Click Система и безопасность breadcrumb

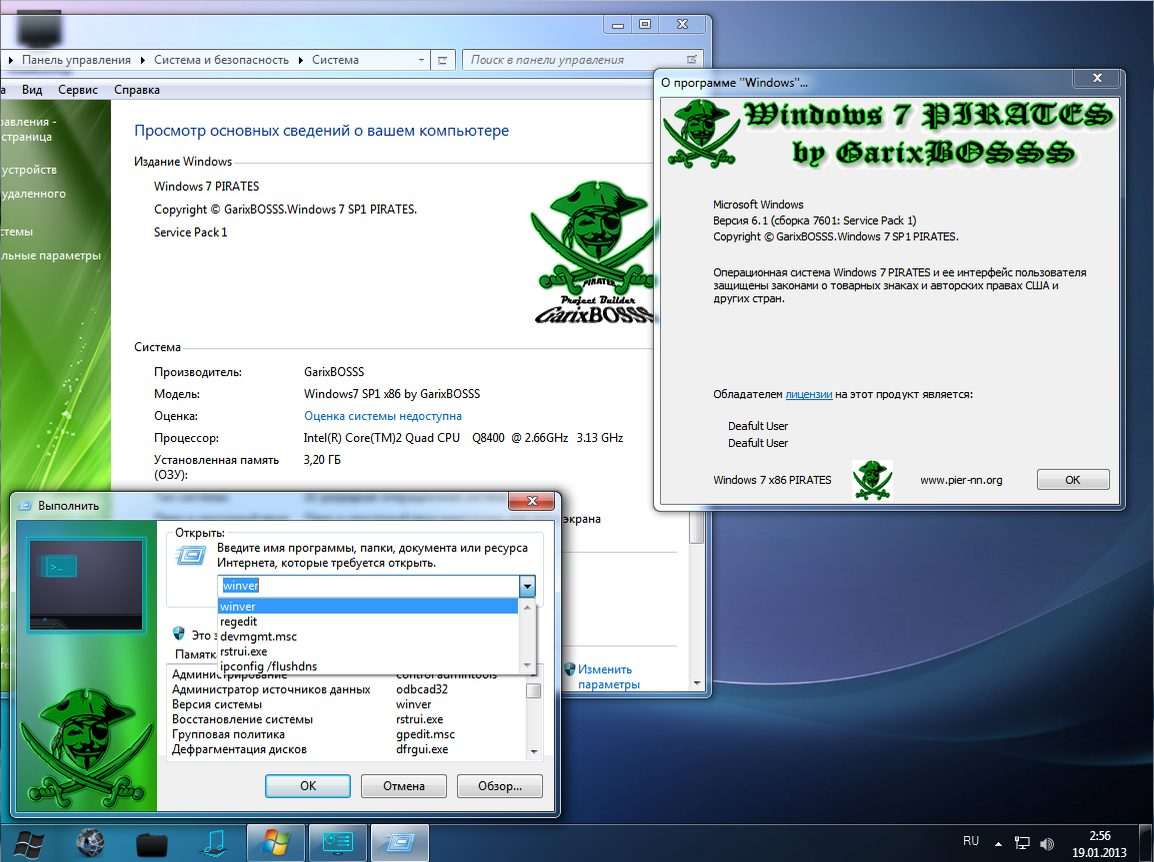tap(222, 60)
